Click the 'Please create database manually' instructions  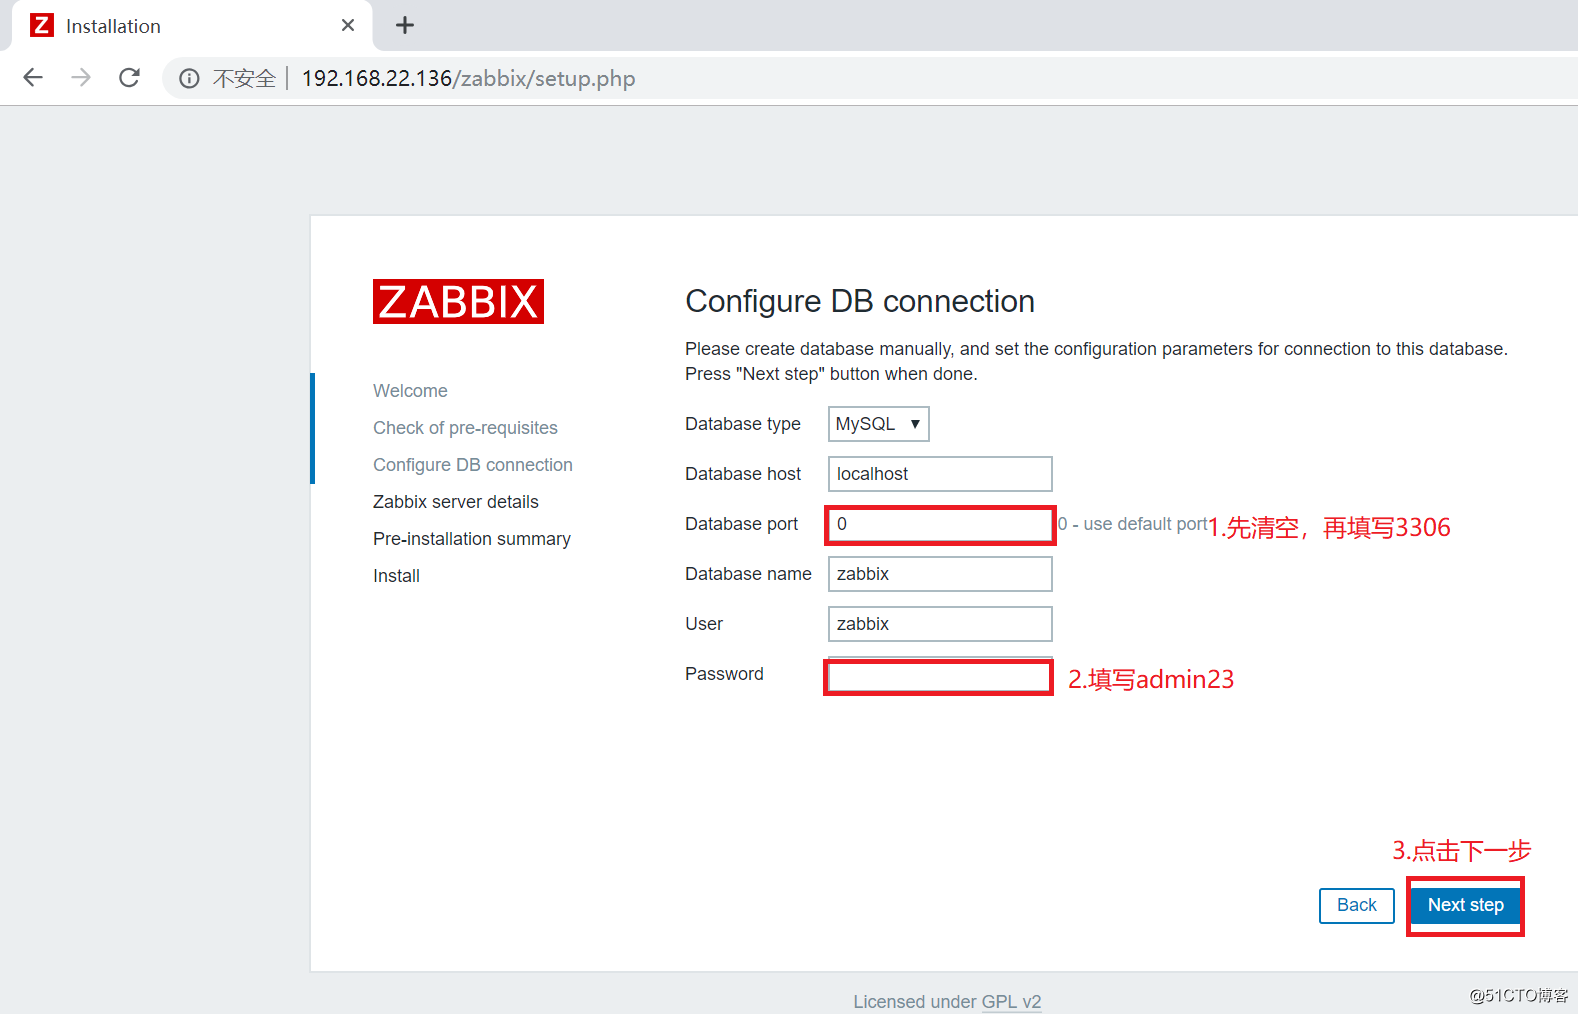1096,361
